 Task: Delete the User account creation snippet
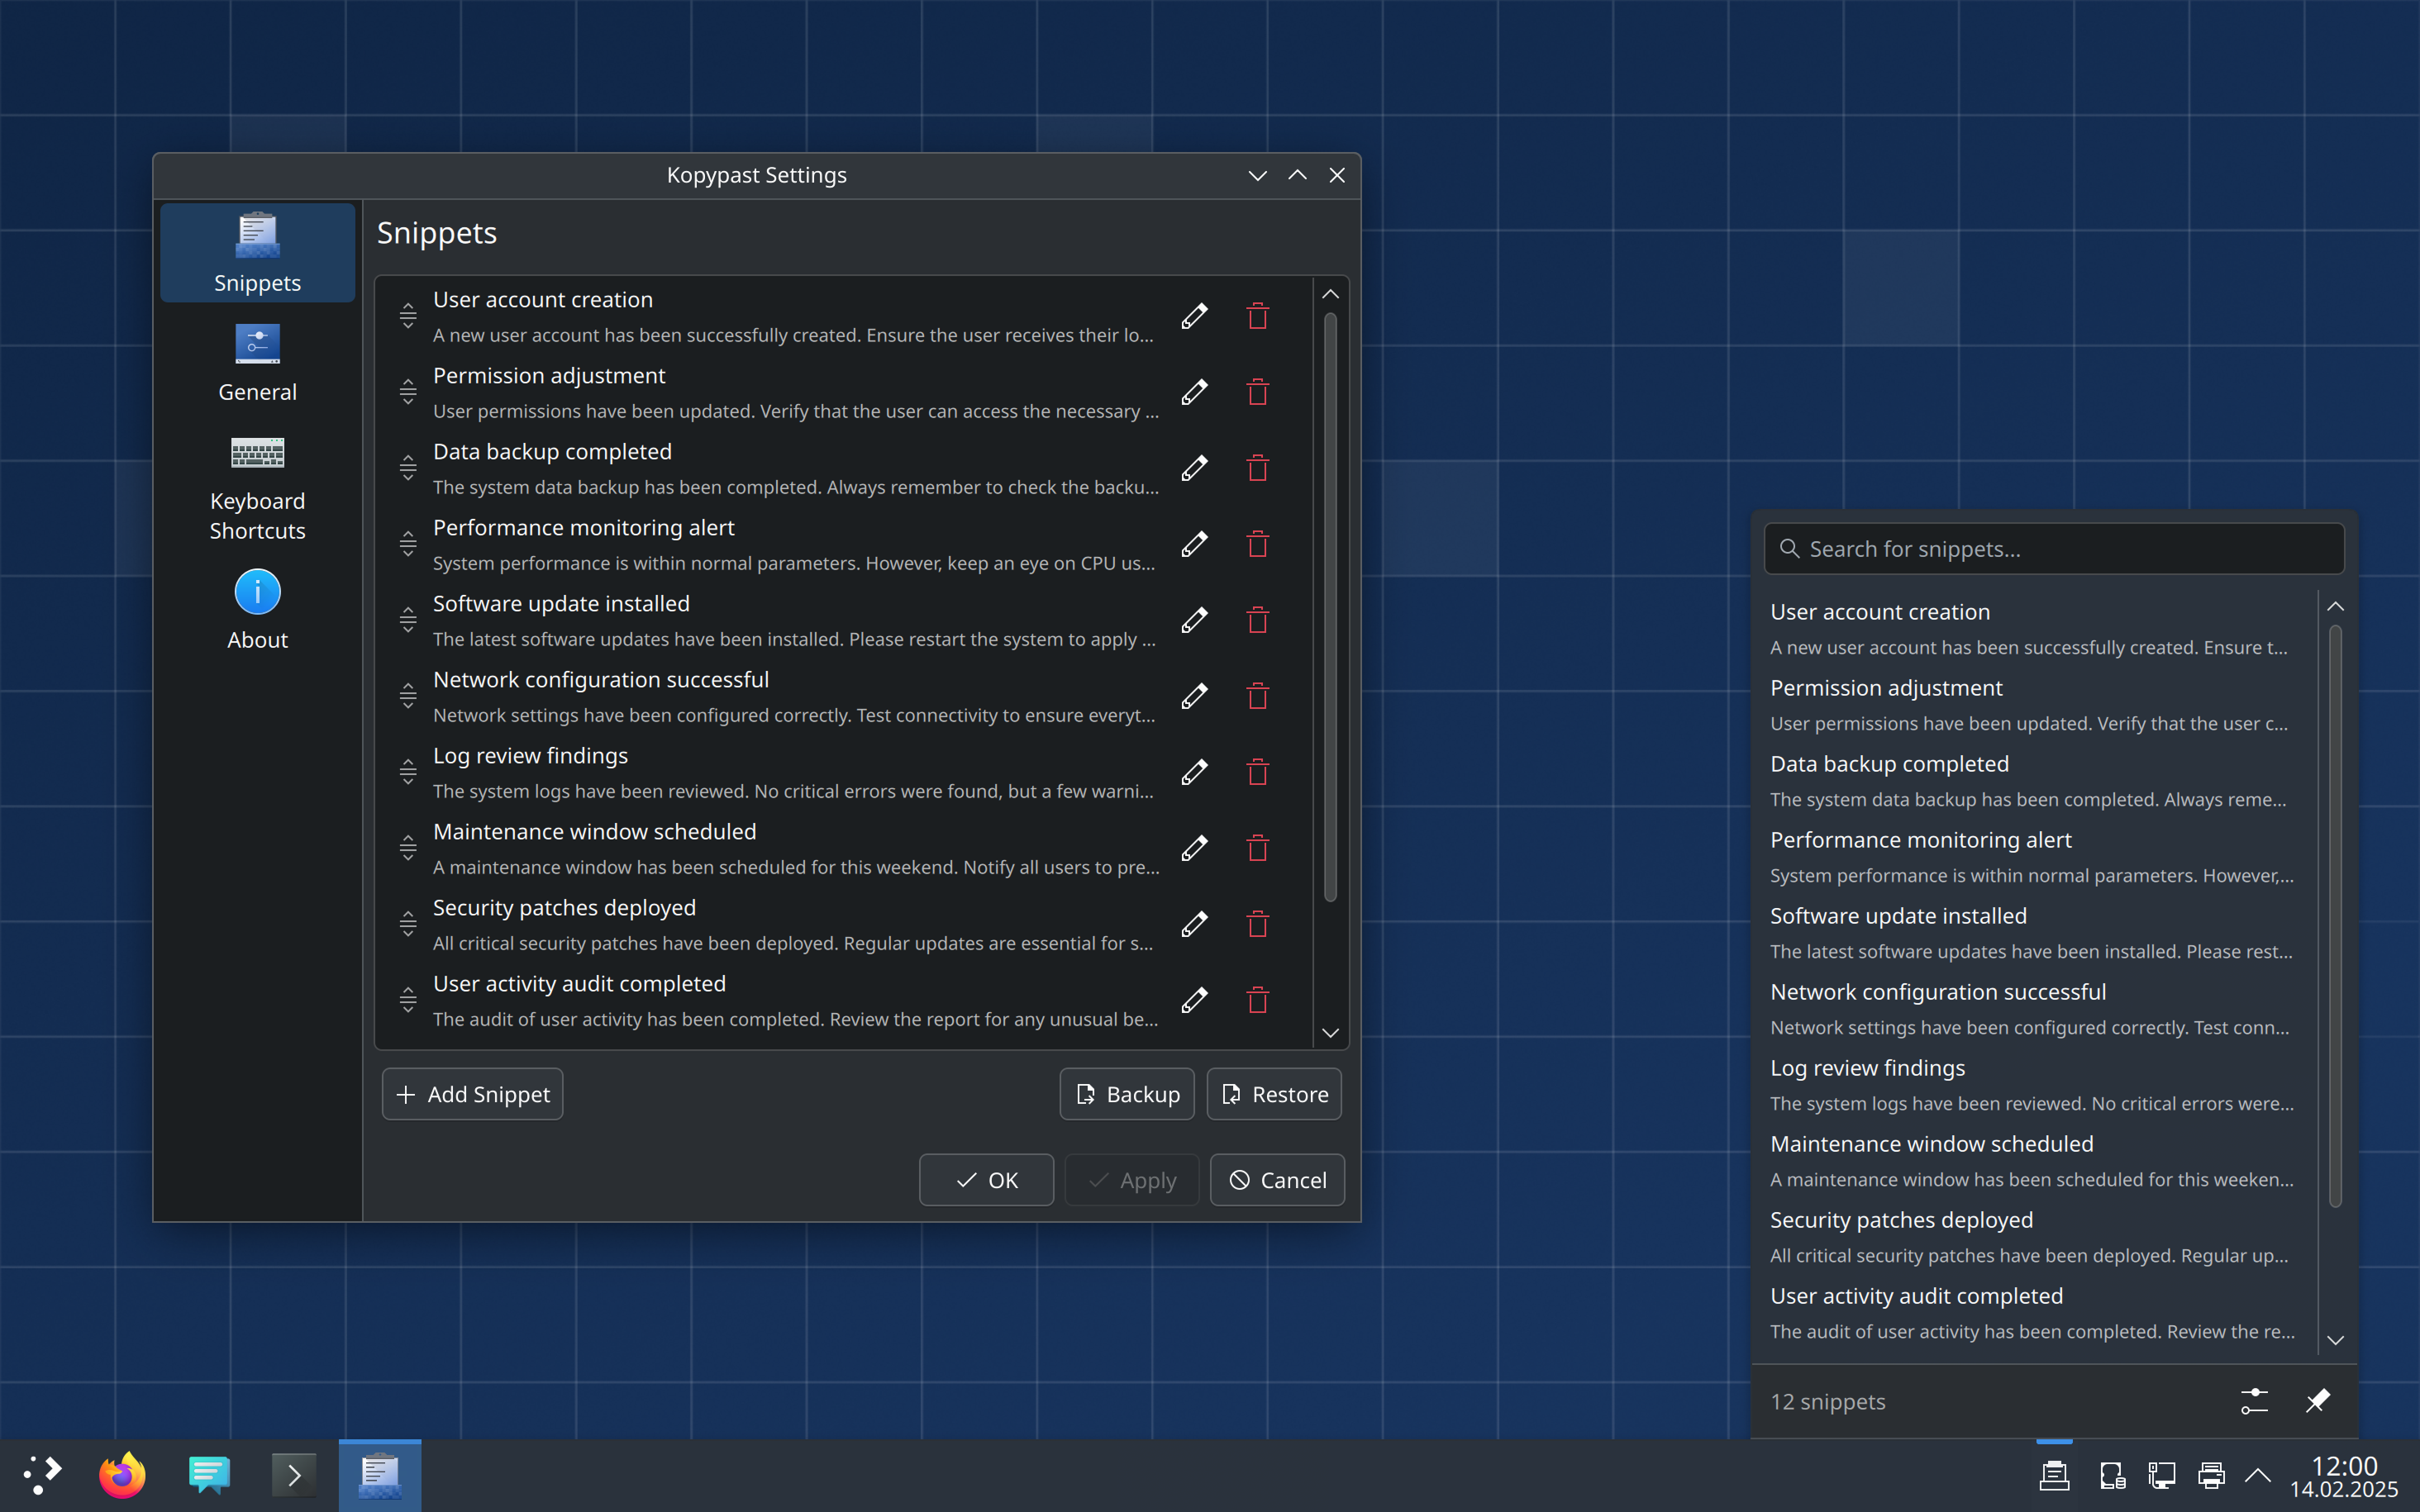tap(1257, 316)
